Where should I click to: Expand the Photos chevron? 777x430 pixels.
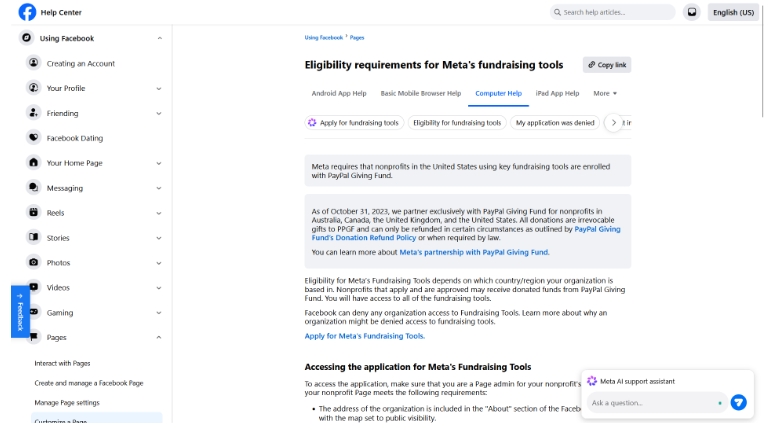(159, 263)
